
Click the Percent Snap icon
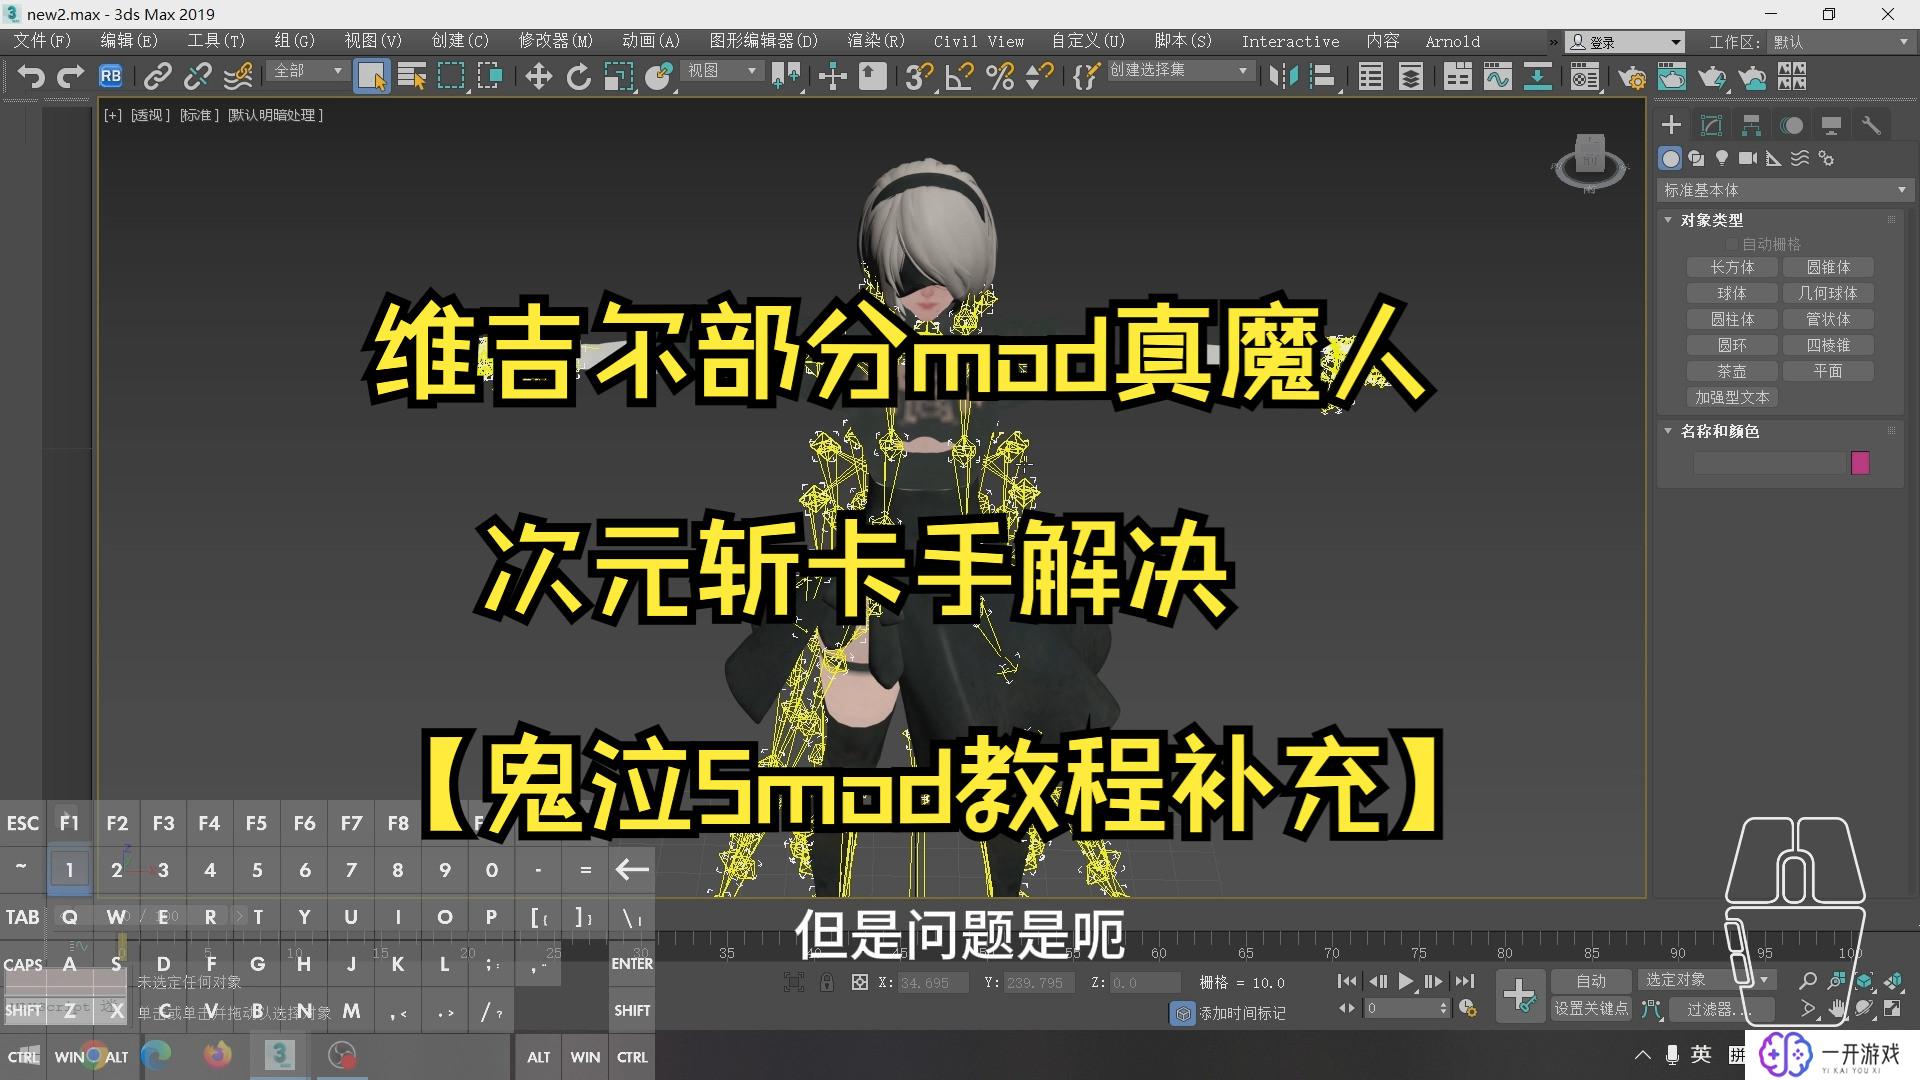(999, 76)
